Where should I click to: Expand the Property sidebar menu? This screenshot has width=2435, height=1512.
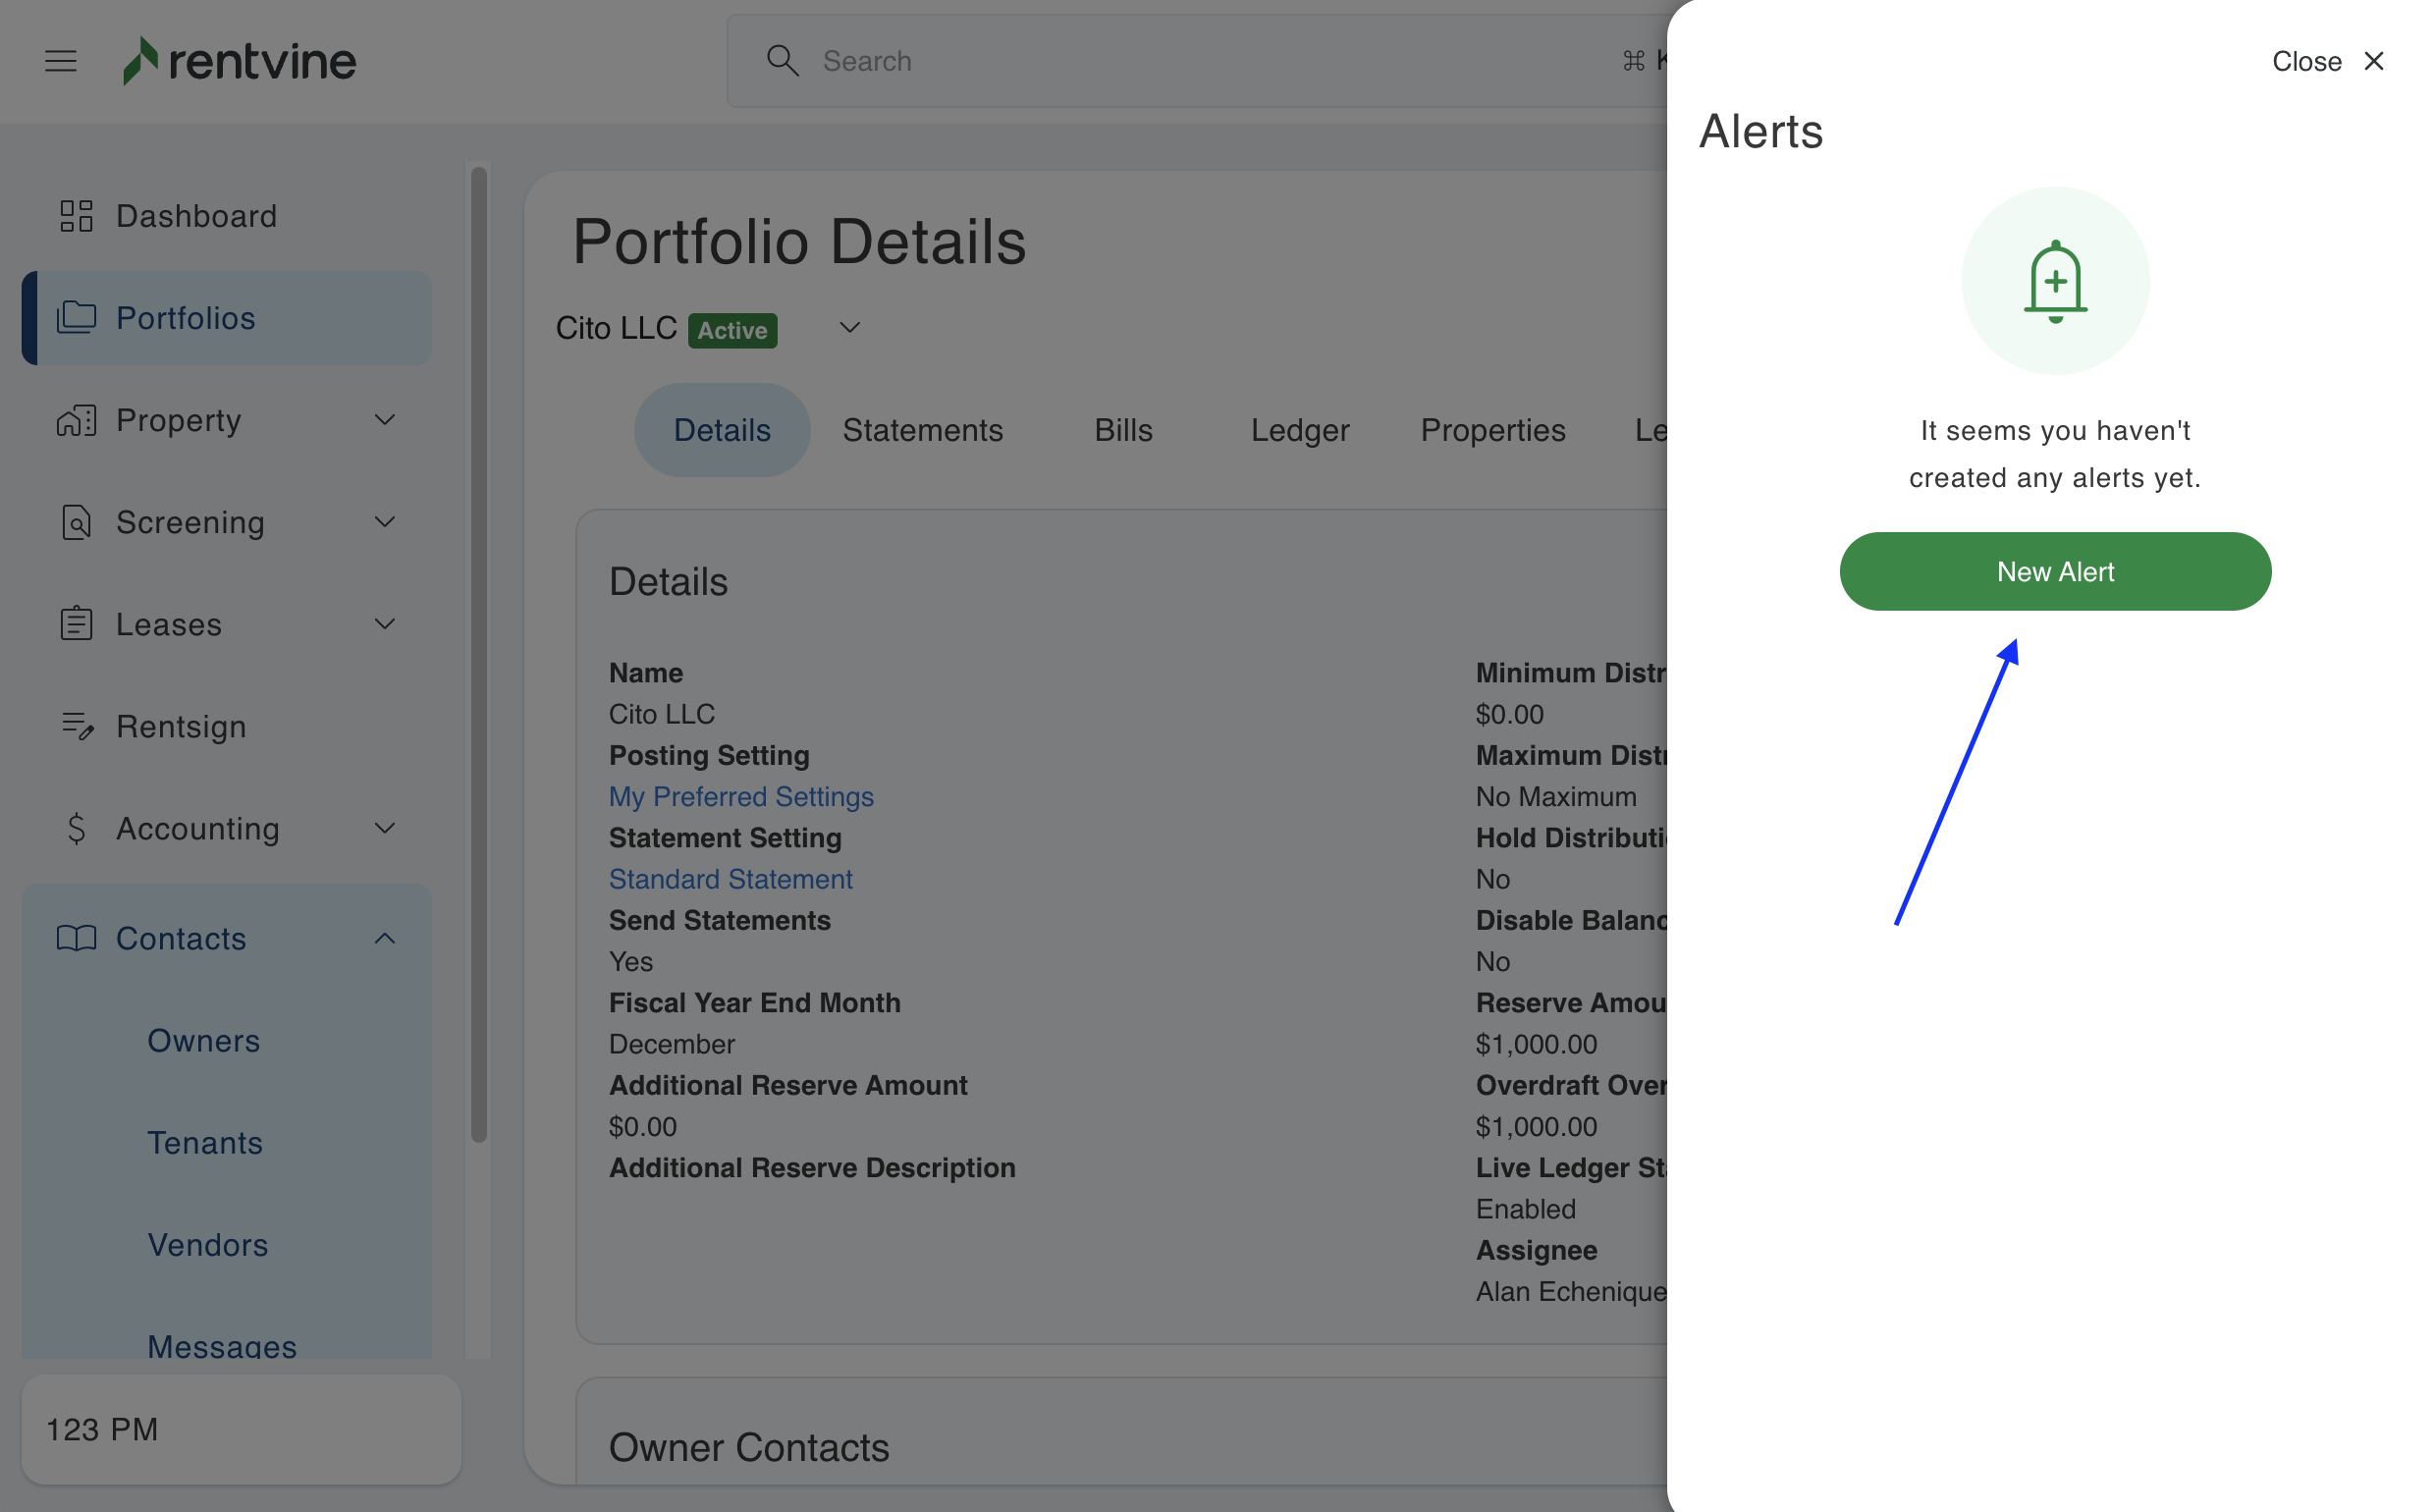[384, 420]
